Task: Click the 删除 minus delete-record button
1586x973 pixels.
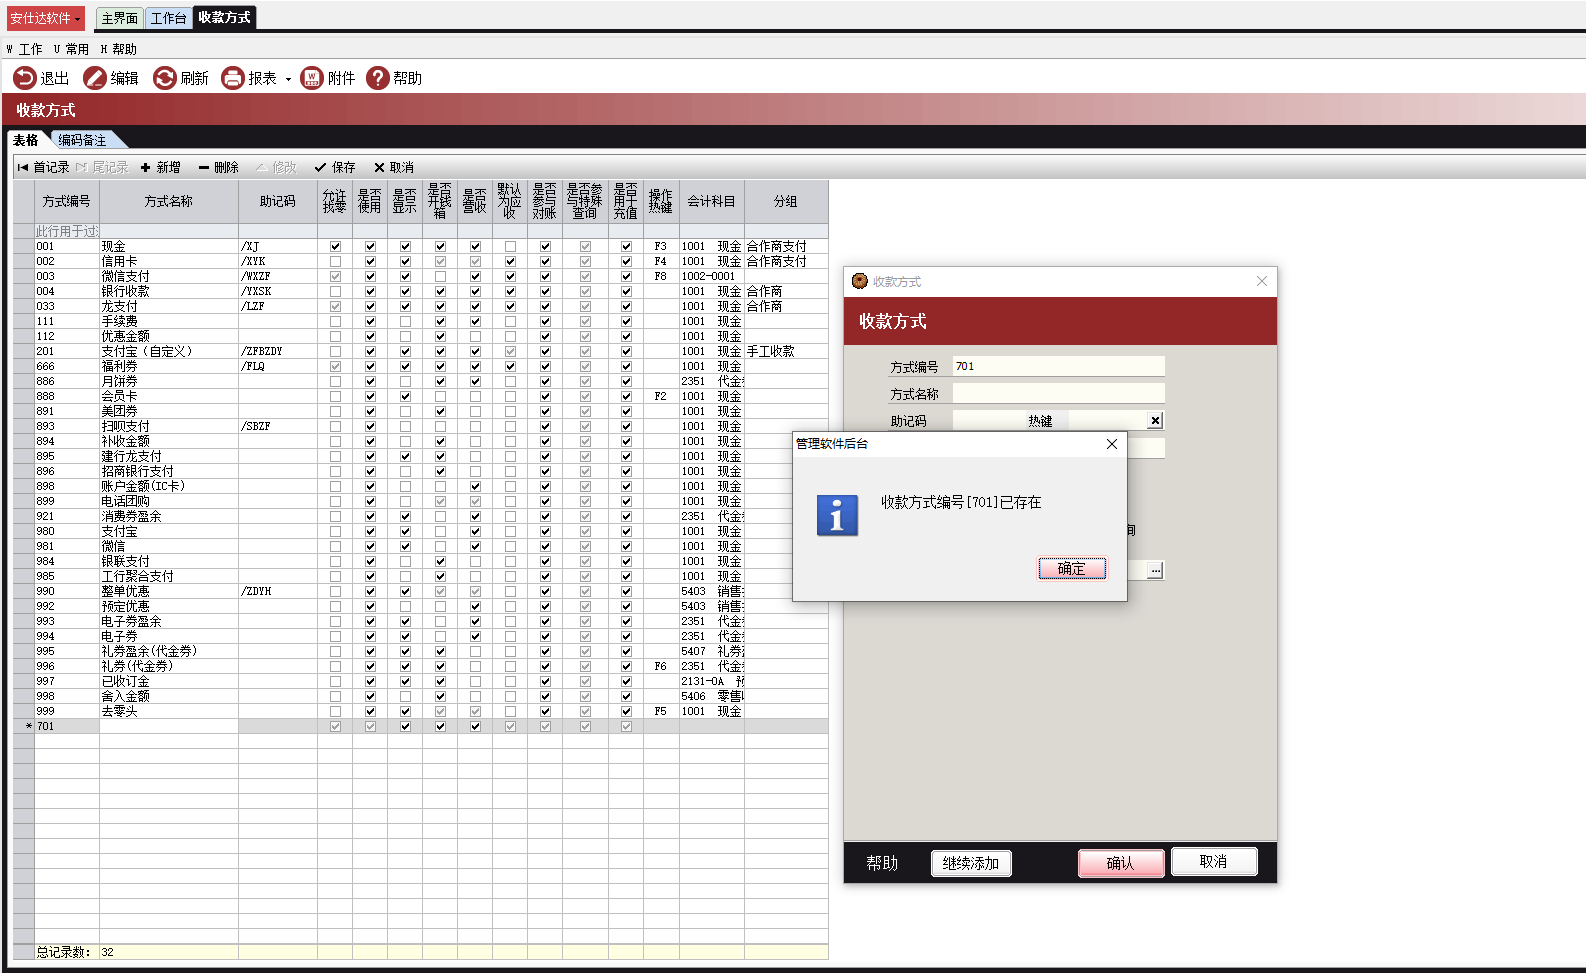Action: [x=218, y=167]
